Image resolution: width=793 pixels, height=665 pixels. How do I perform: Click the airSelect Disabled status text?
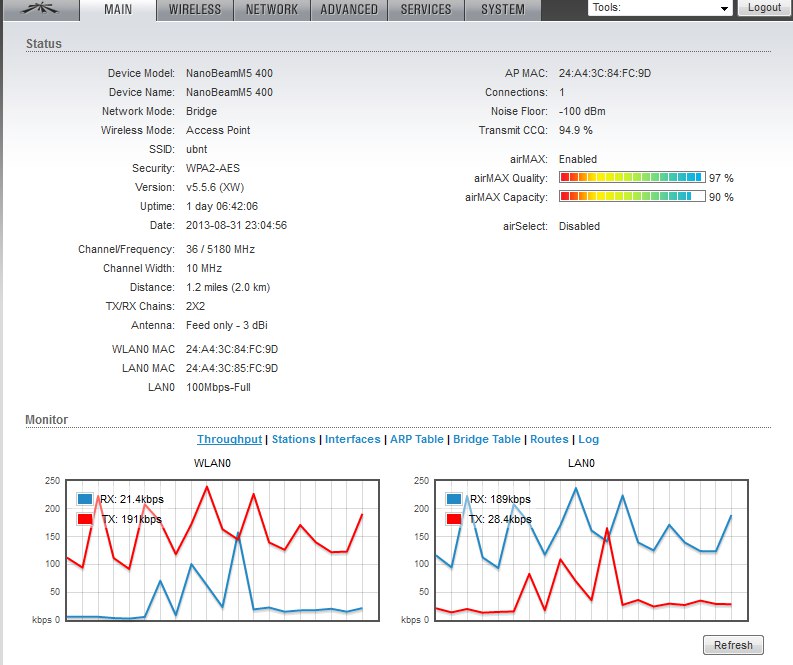[x=579, y=226]
